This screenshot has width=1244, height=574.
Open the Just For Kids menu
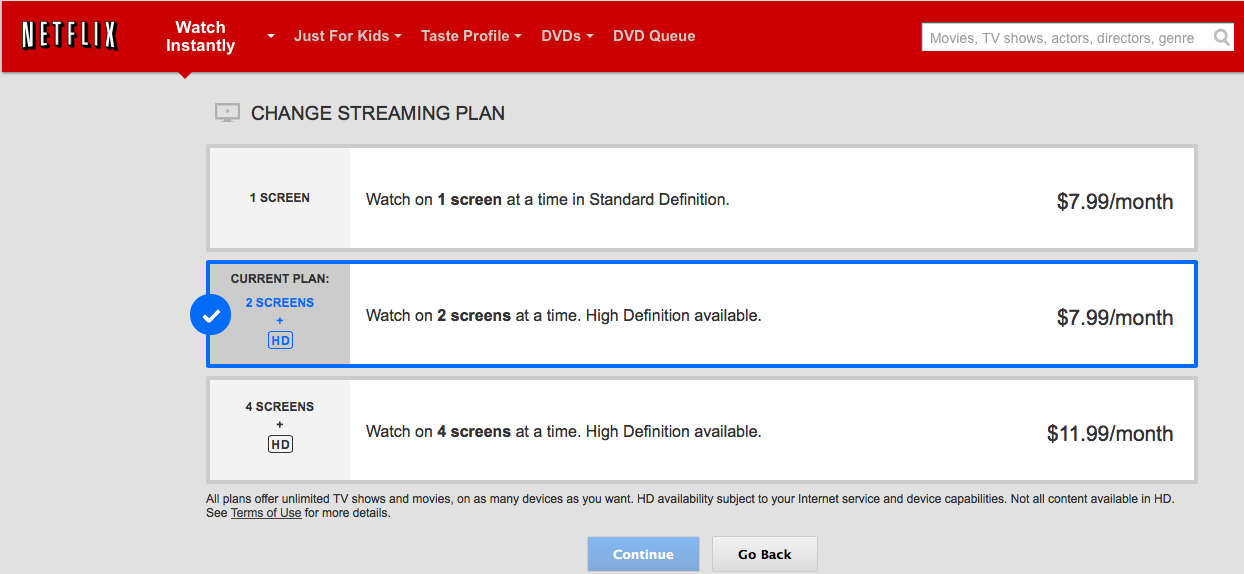[x=347, y=36]
